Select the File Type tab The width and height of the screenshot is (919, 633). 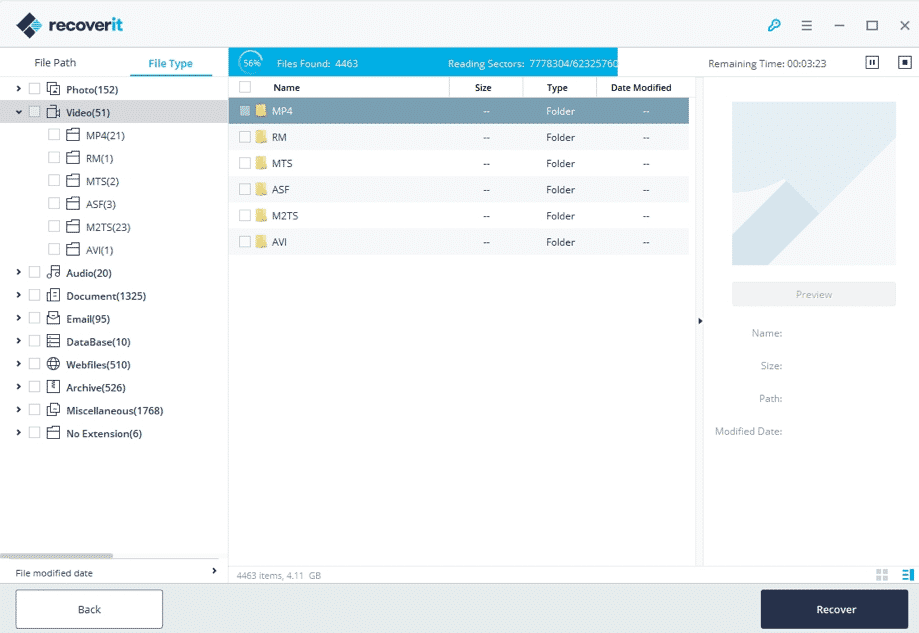[170, 64]
